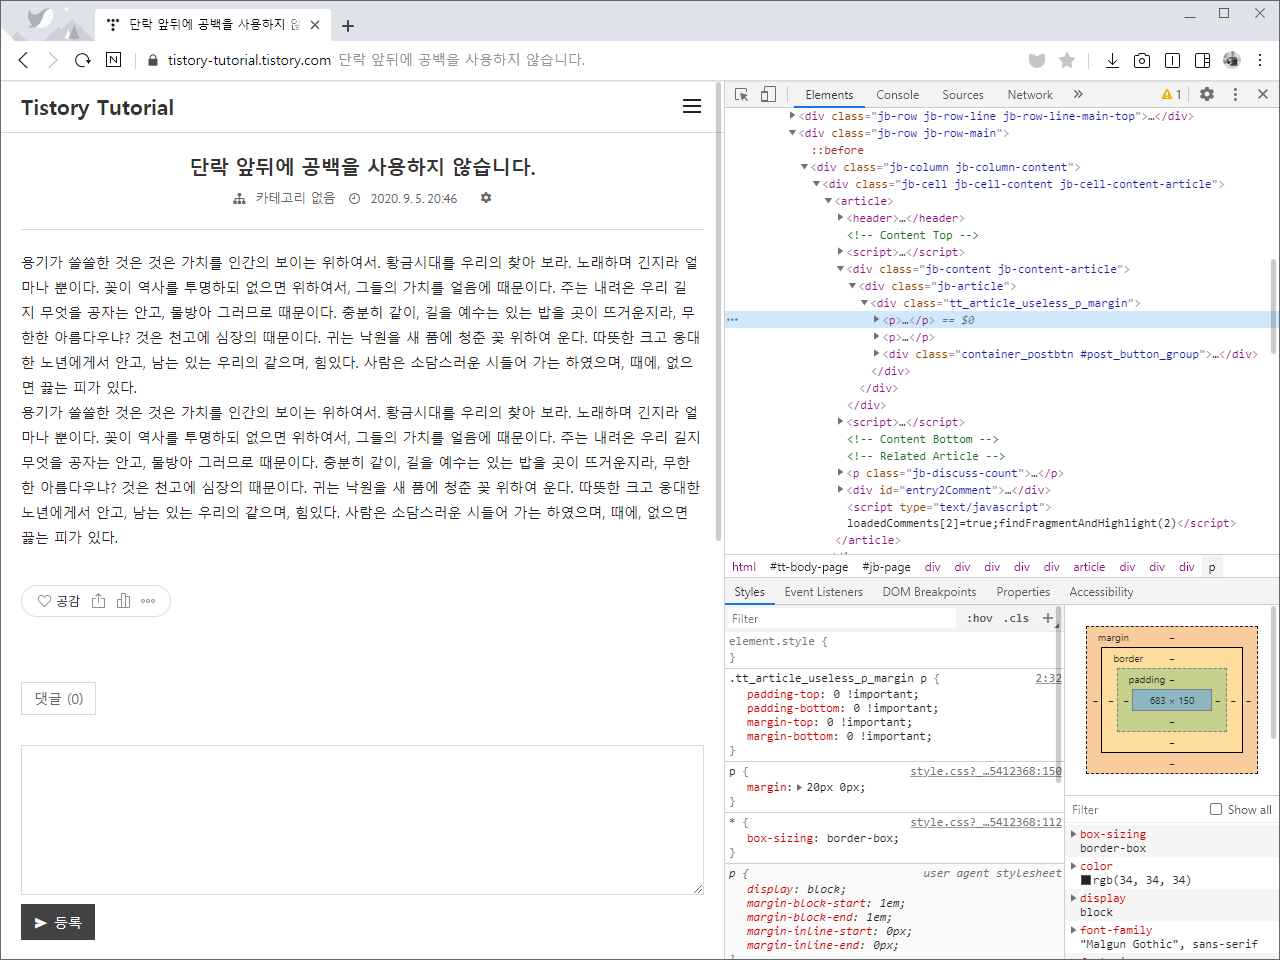Expand the margin shorthand property
Image resolution: width=1280 pixels, height=960 pixels.
(x=799, y=788)
